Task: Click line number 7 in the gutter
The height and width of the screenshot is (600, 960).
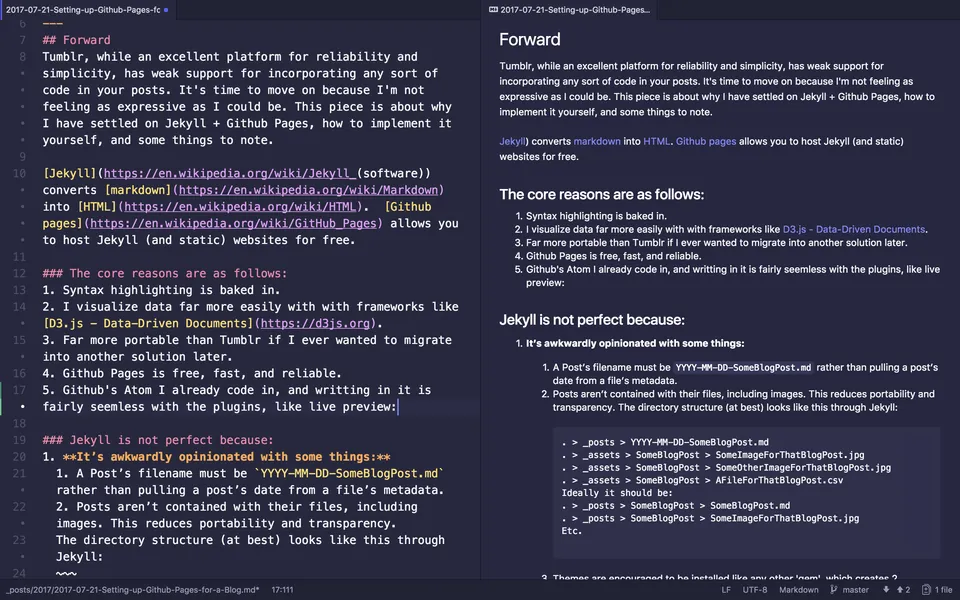Action: [23, 40]
